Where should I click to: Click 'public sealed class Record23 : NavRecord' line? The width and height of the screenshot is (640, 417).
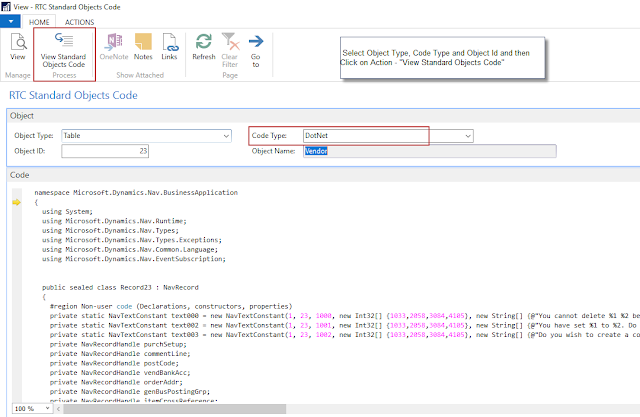point(120,288)
